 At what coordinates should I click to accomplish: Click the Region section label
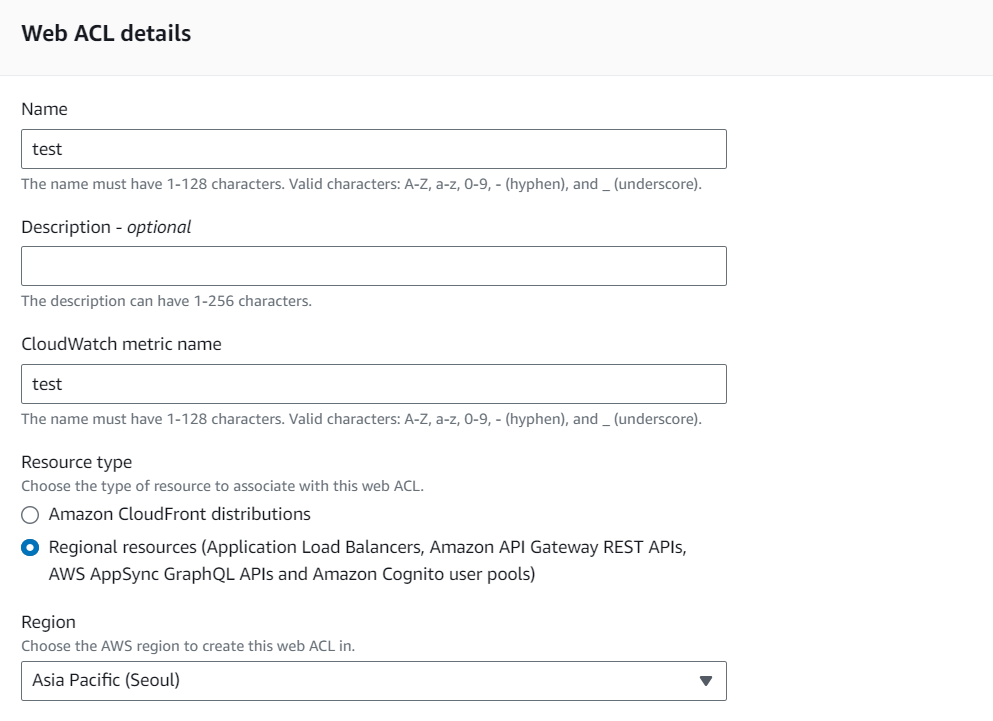coord(48,622)
